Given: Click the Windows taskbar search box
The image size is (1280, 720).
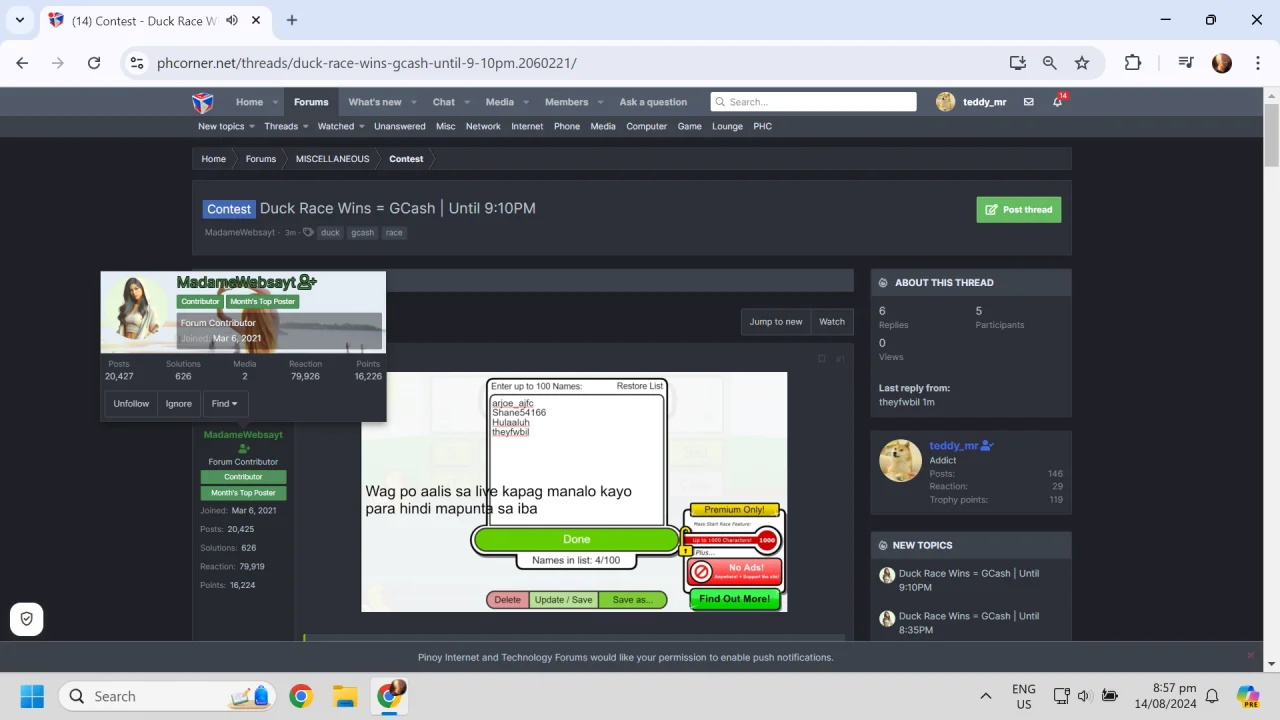Looking at the screenshot, I should (x=165, y=696).
